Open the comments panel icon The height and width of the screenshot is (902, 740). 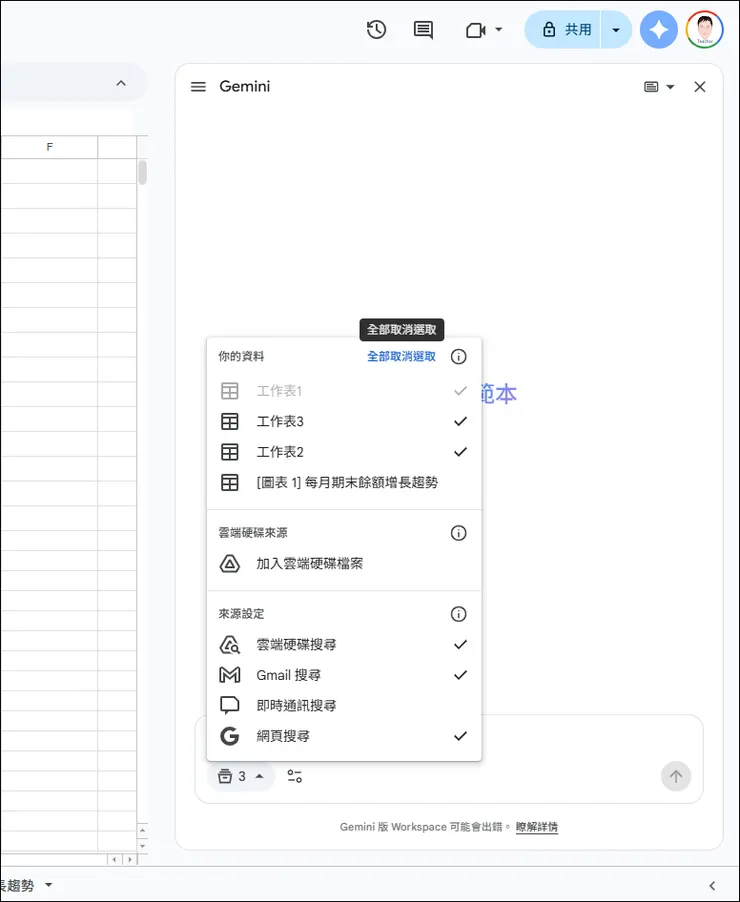click(x=424, y=29)
